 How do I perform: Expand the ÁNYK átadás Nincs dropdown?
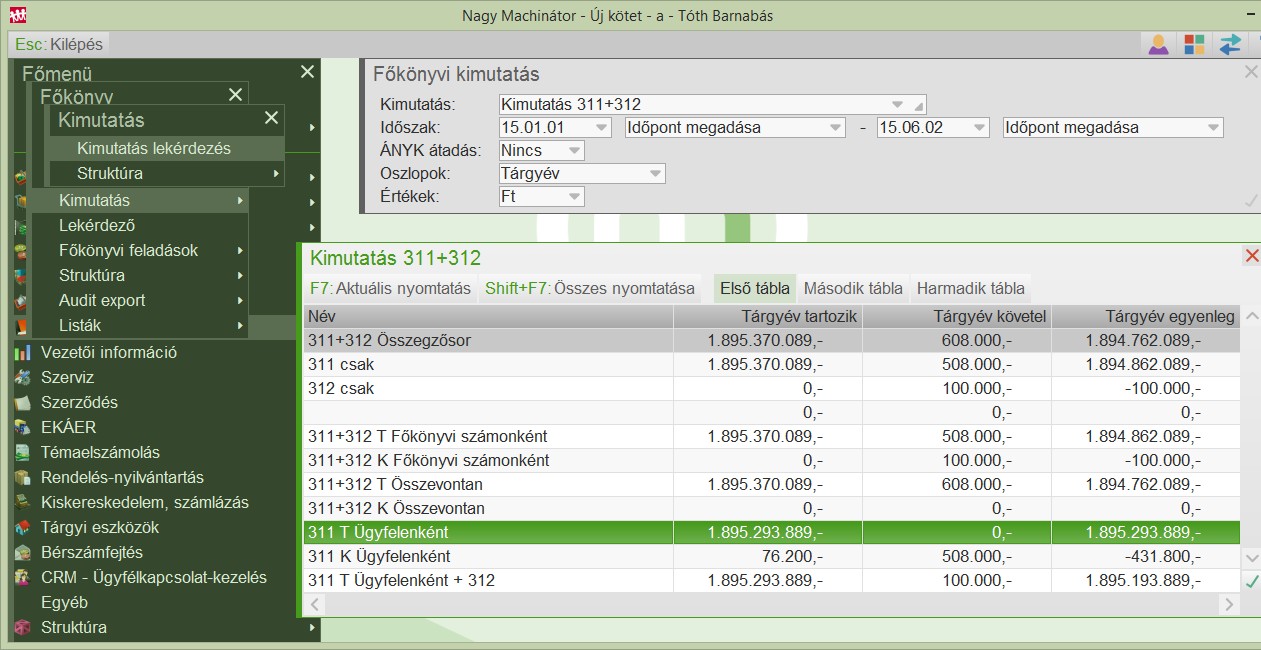pos(541,150)
